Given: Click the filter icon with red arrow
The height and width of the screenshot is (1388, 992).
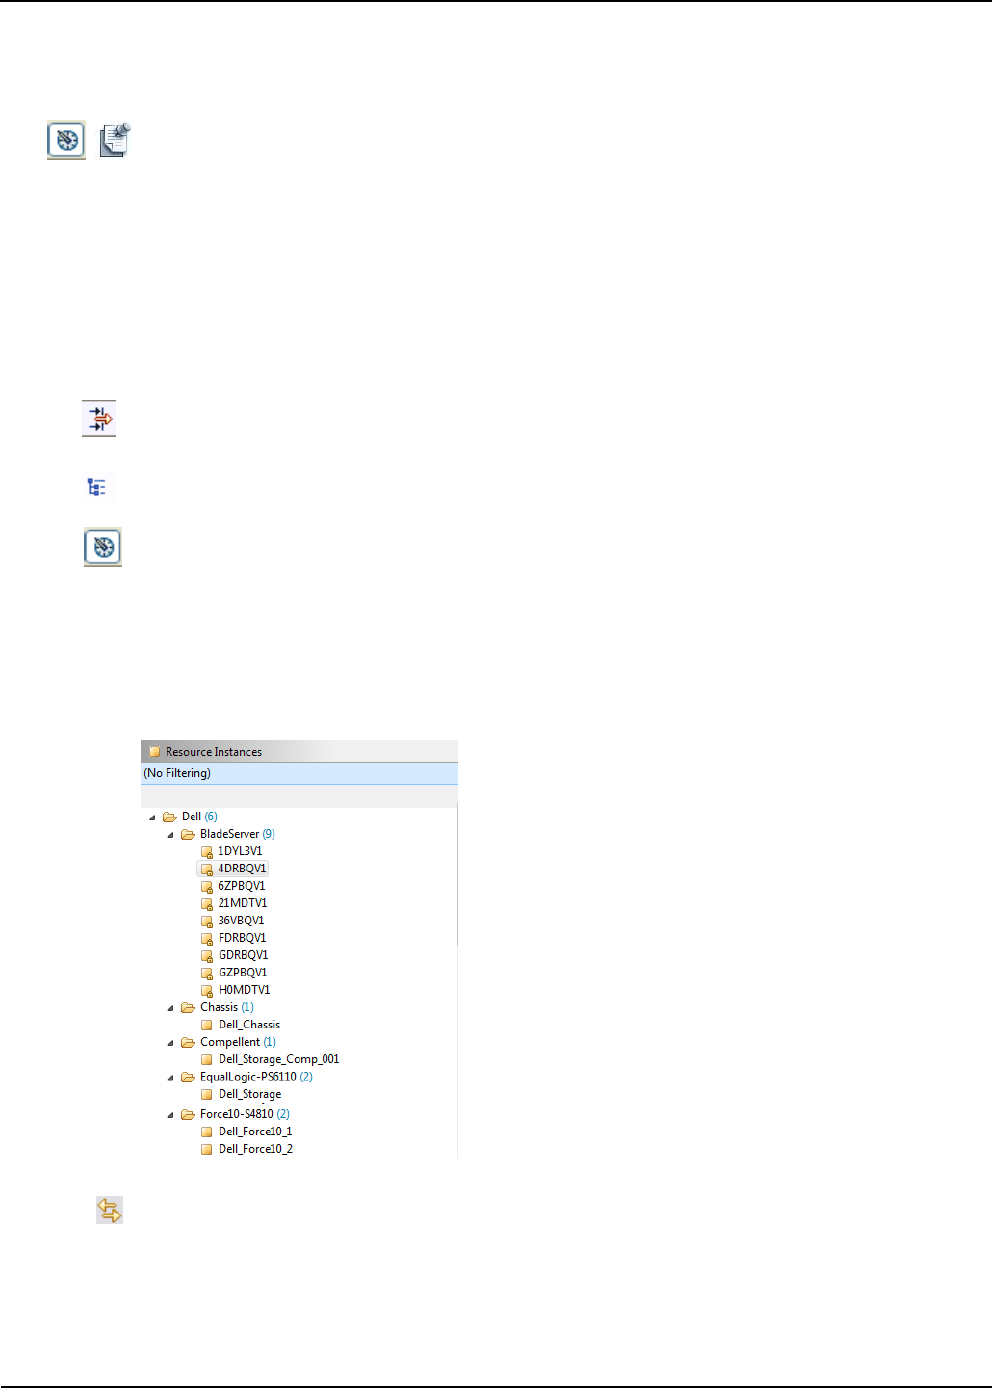Looking at the screenshot, I should [x=99, y=418].
